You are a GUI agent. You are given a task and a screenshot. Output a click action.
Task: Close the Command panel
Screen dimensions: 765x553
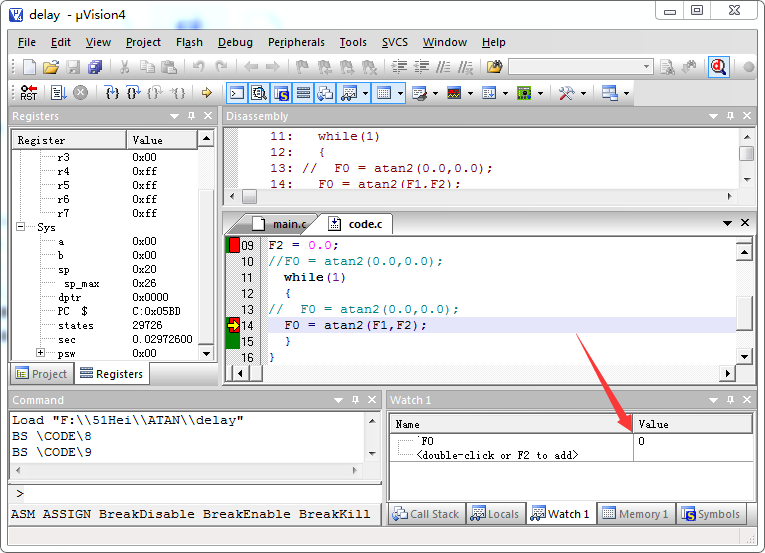[x=372, y=400]
